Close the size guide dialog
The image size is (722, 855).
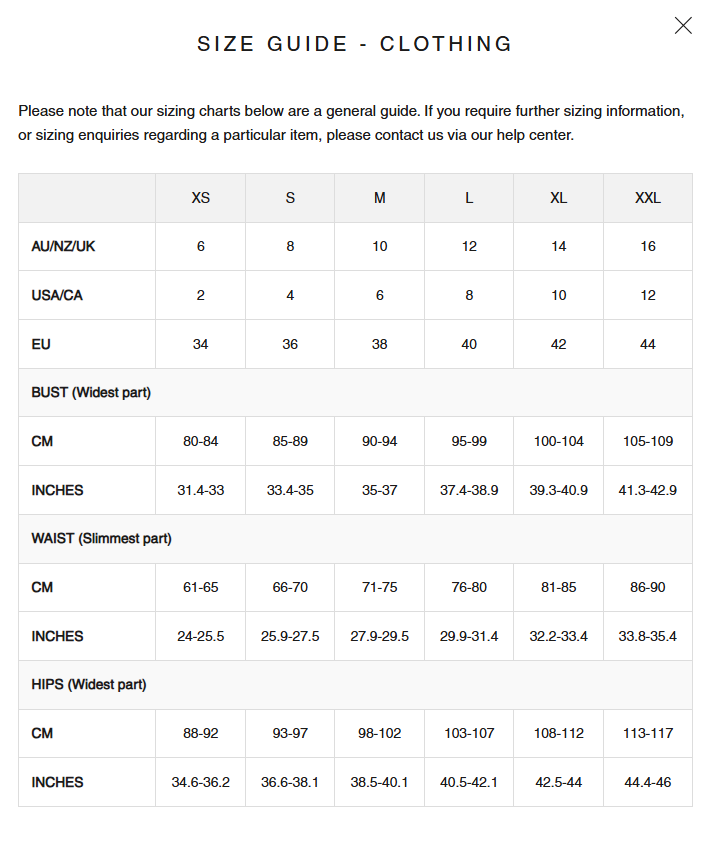683,26
